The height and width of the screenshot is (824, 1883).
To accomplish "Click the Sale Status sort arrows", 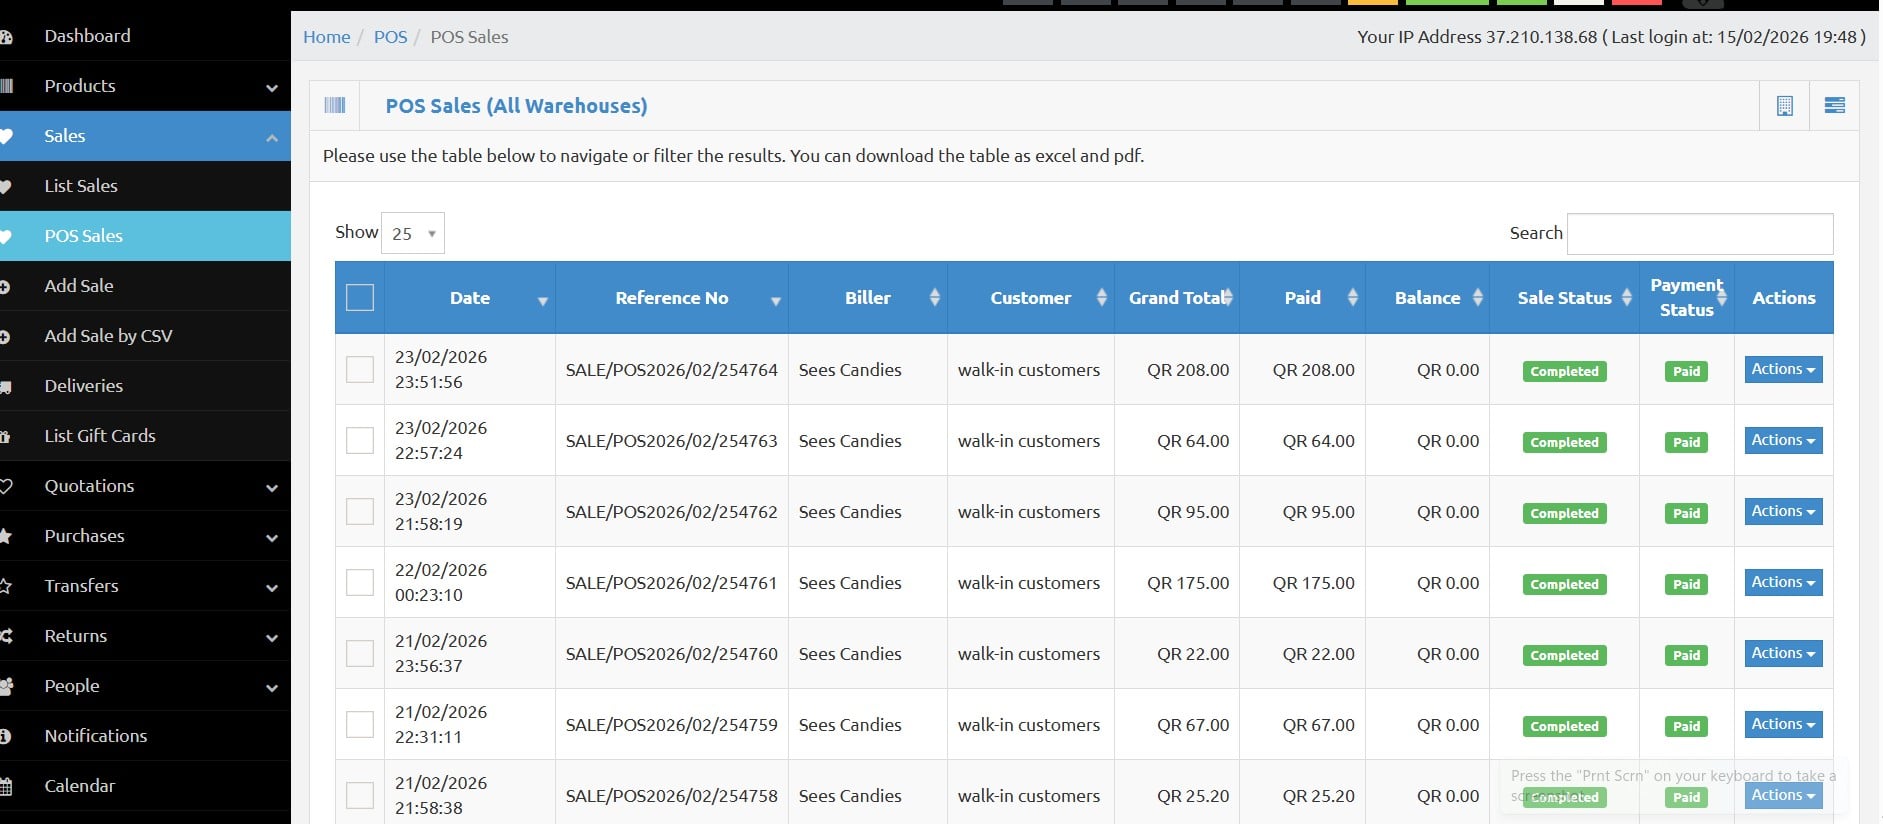I will click(1626, 297).
